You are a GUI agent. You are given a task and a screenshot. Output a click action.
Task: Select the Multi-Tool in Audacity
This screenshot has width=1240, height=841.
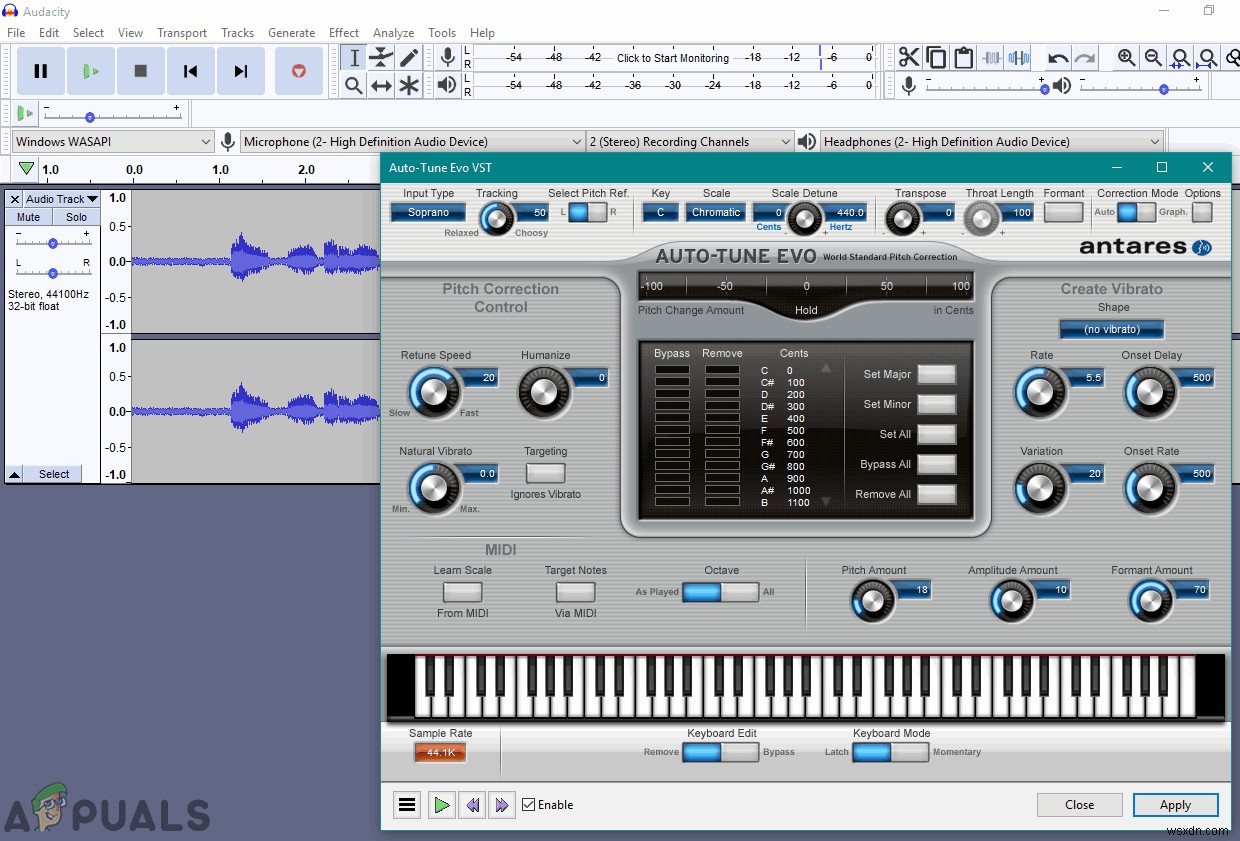pyautogui.click(x=408, y=85)
